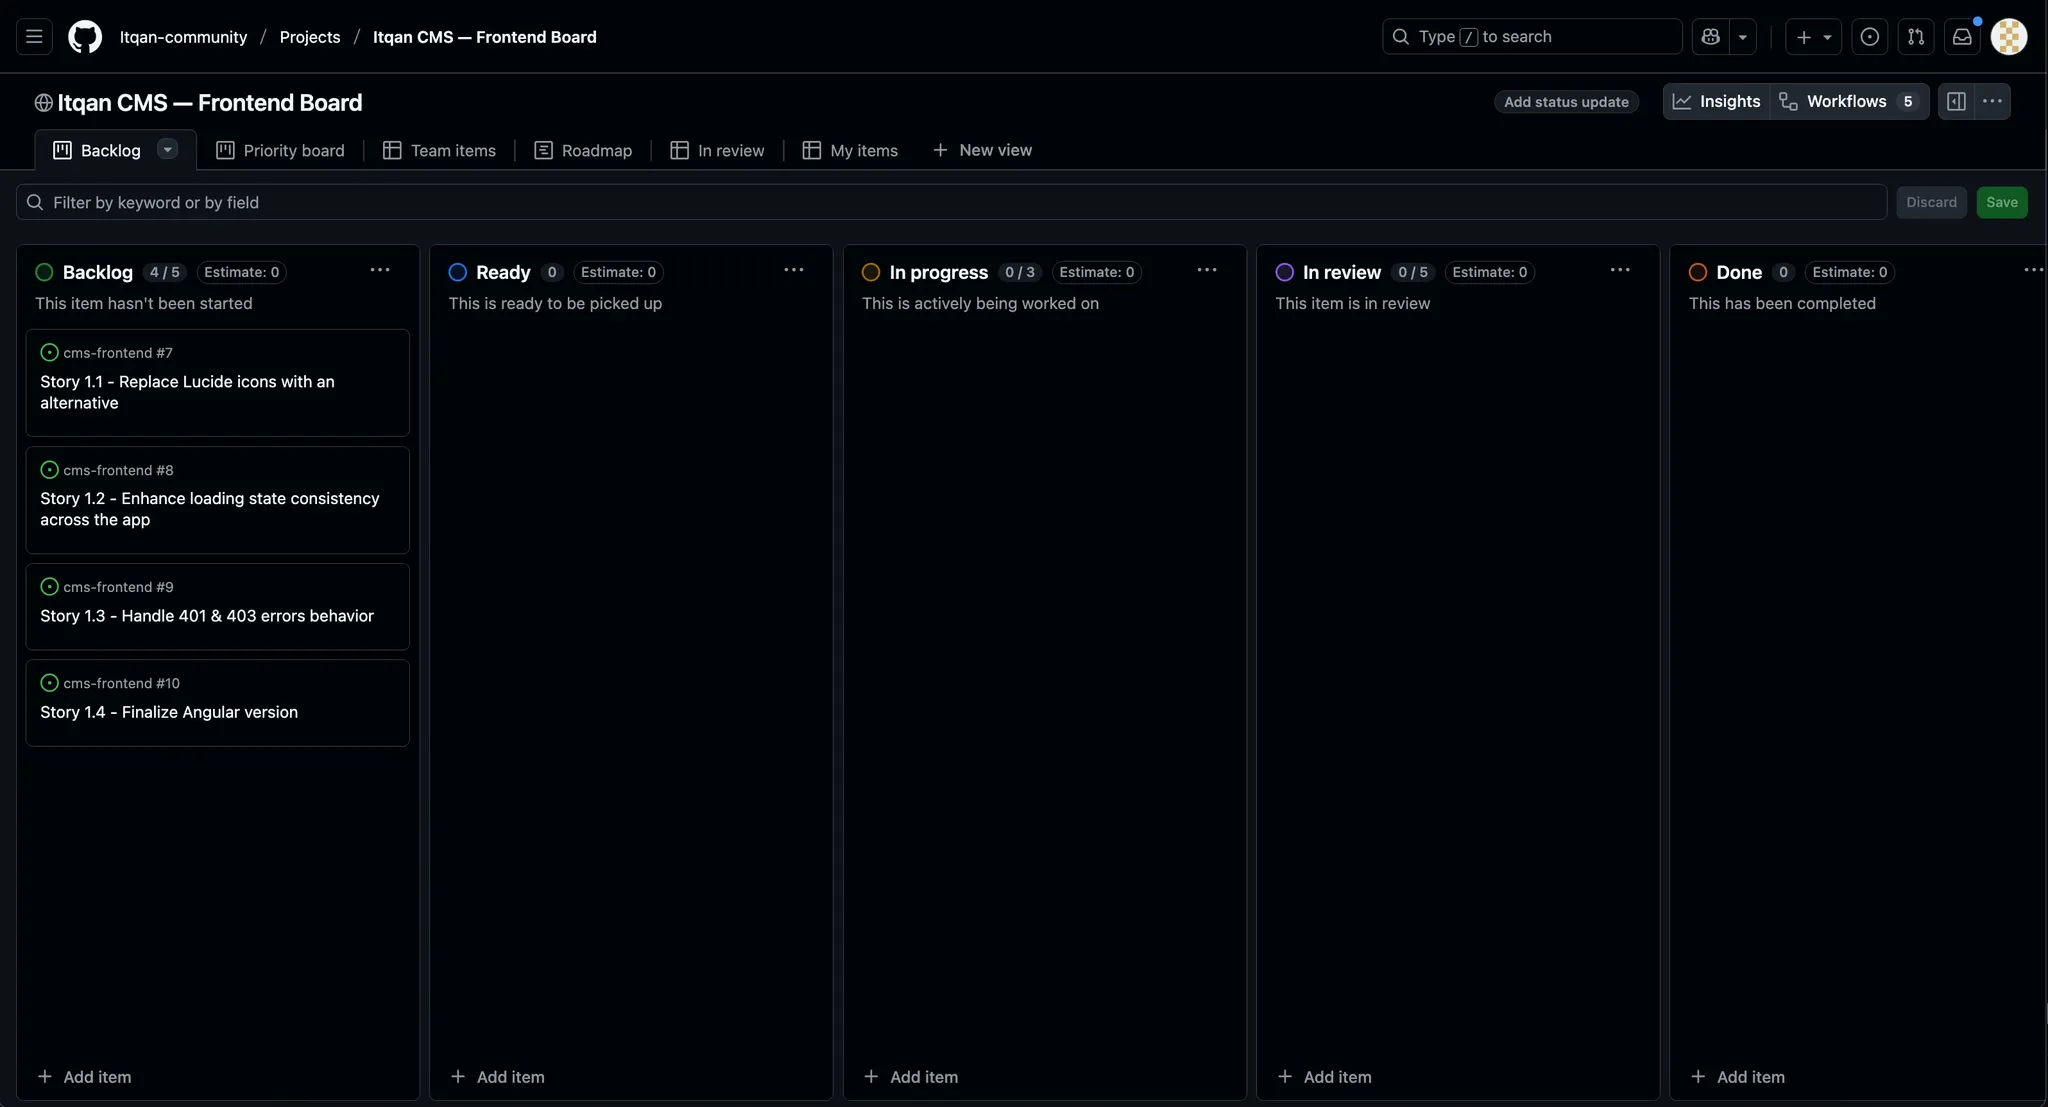Open the hamburger navigation menu
Image resolution: width=2048 pixels, height=1107 pixels.
pyautogui.click(x=34, y=37)
